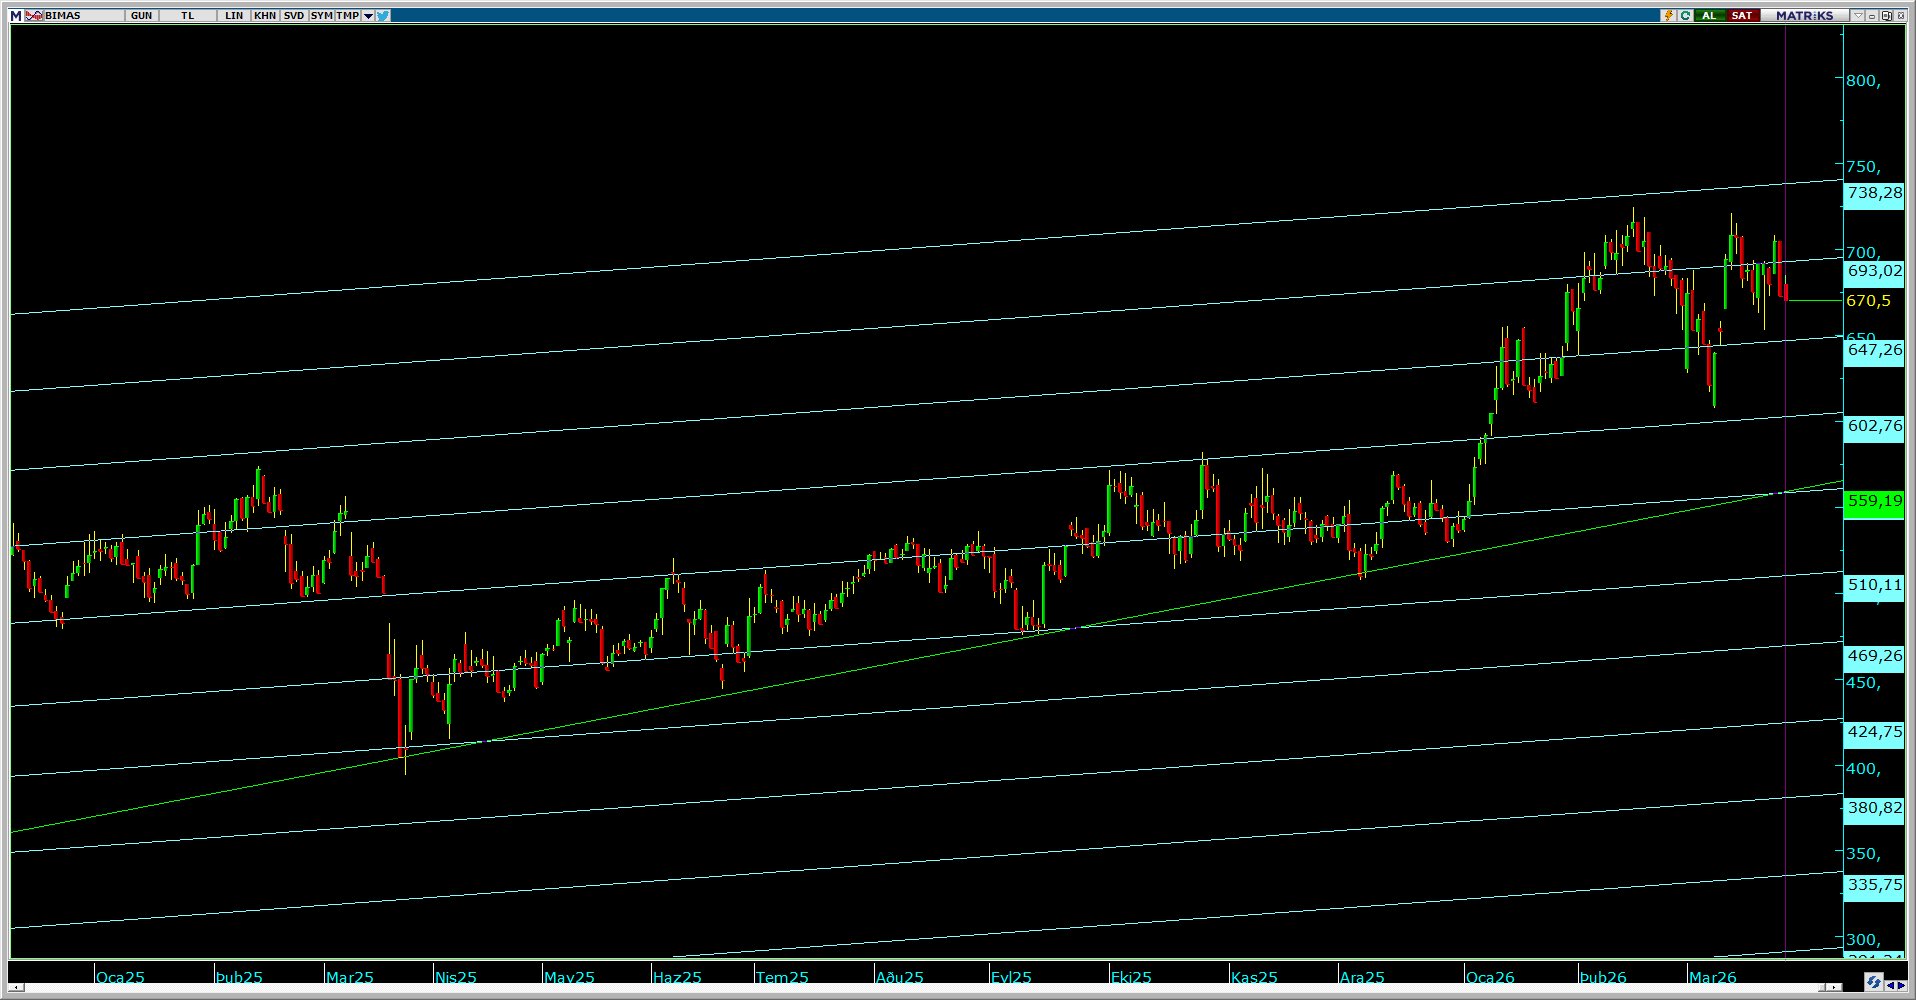The width and height of the screenshot is (1916, 1000).
Task: Open dropdown arrow next to TMP
Action: coord(368,16)
